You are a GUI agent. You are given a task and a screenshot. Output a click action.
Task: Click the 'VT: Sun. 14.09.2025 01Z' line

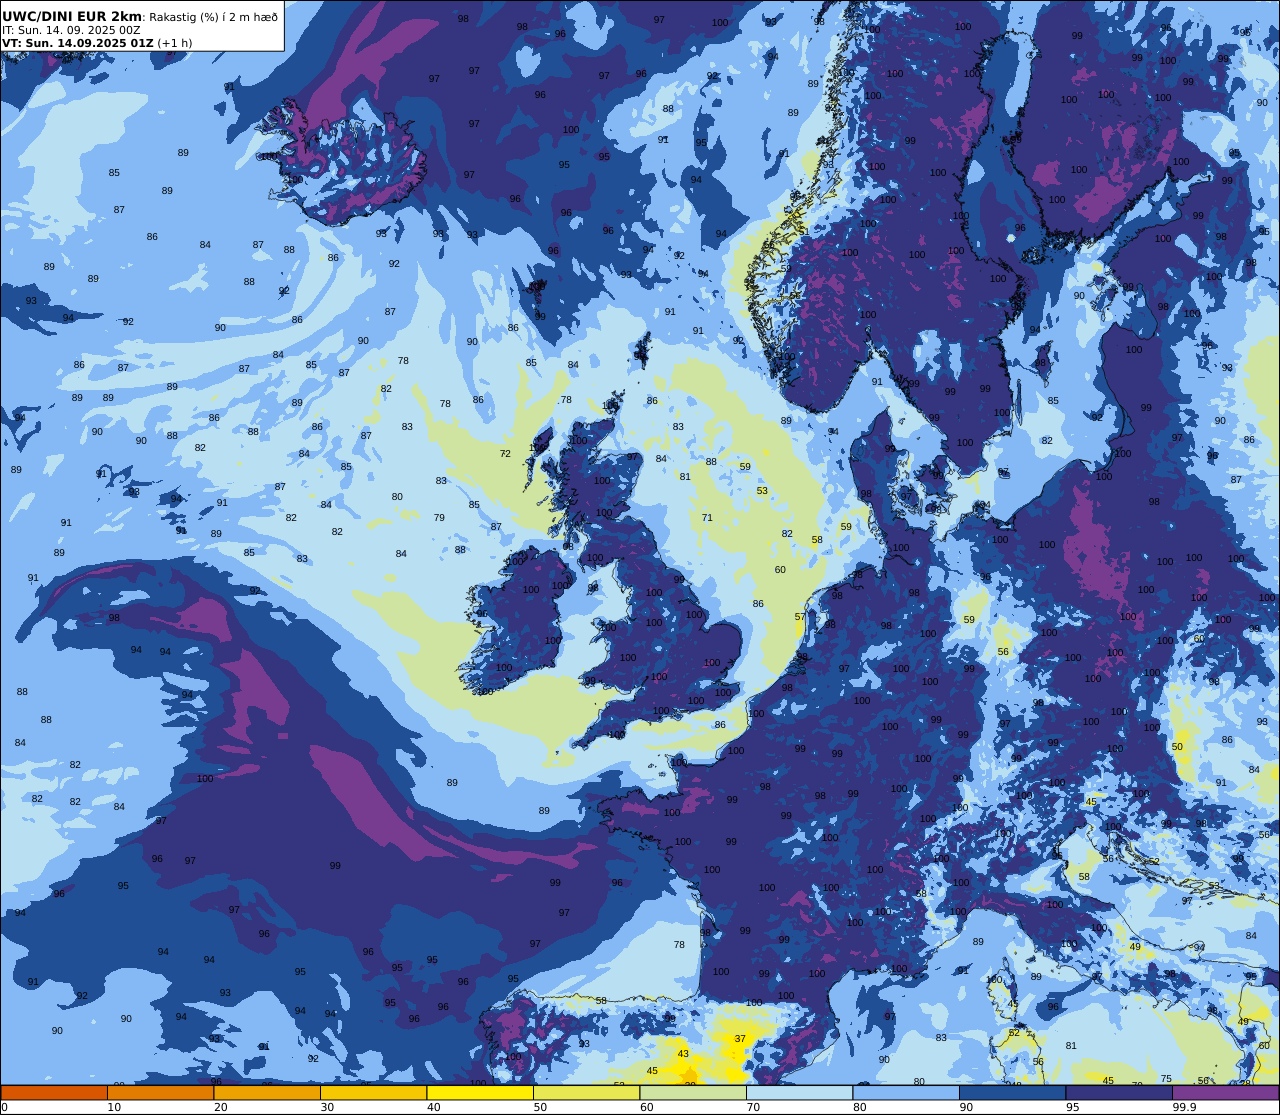(x=78, y=43)
